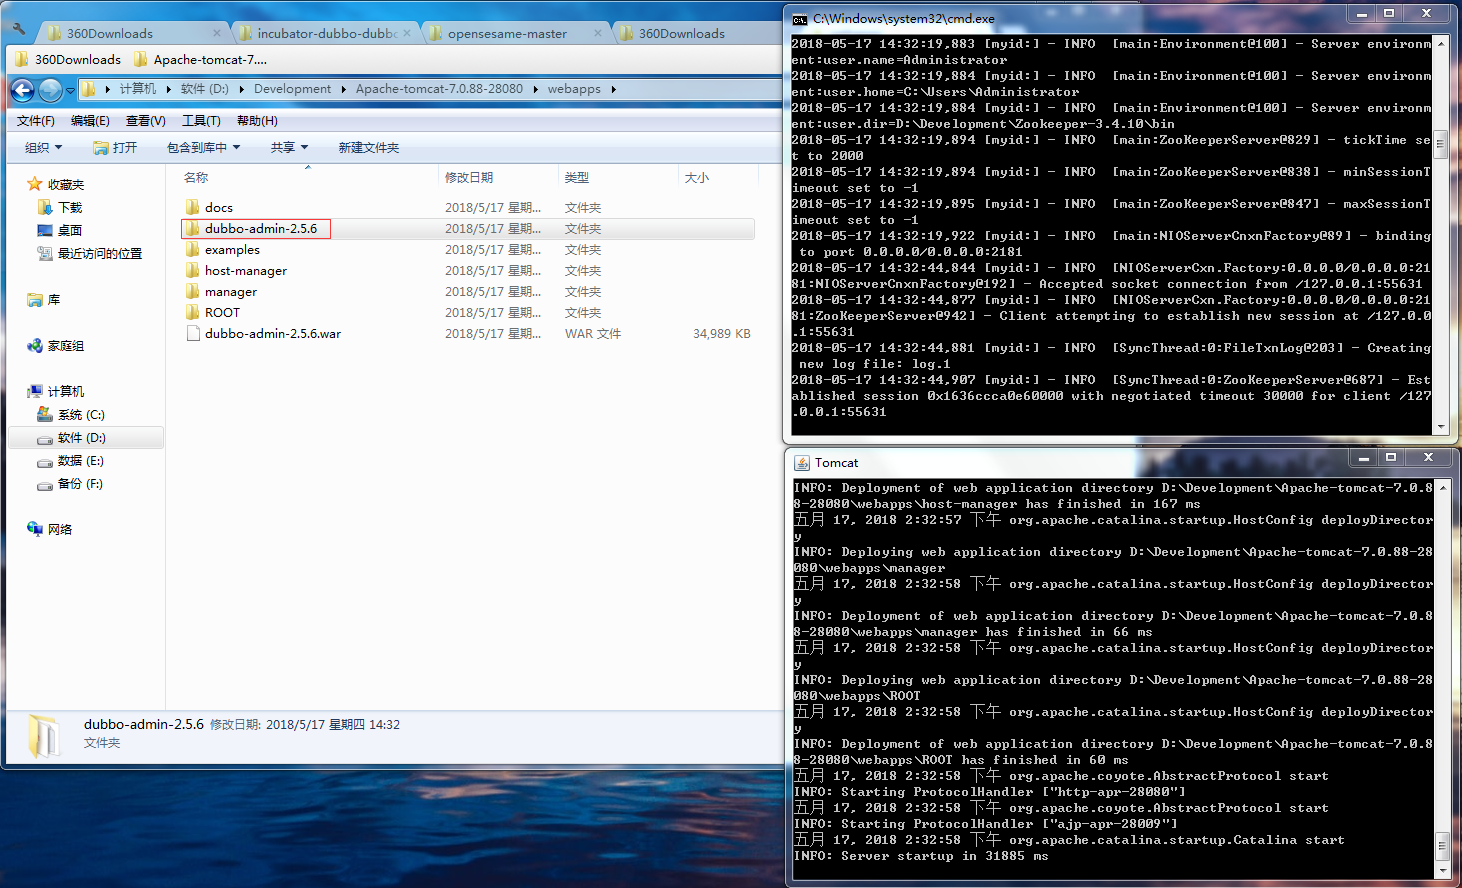1462x888 pixels.
Task: Open the 文件(F) menu
Action: (x=36, y=121)
